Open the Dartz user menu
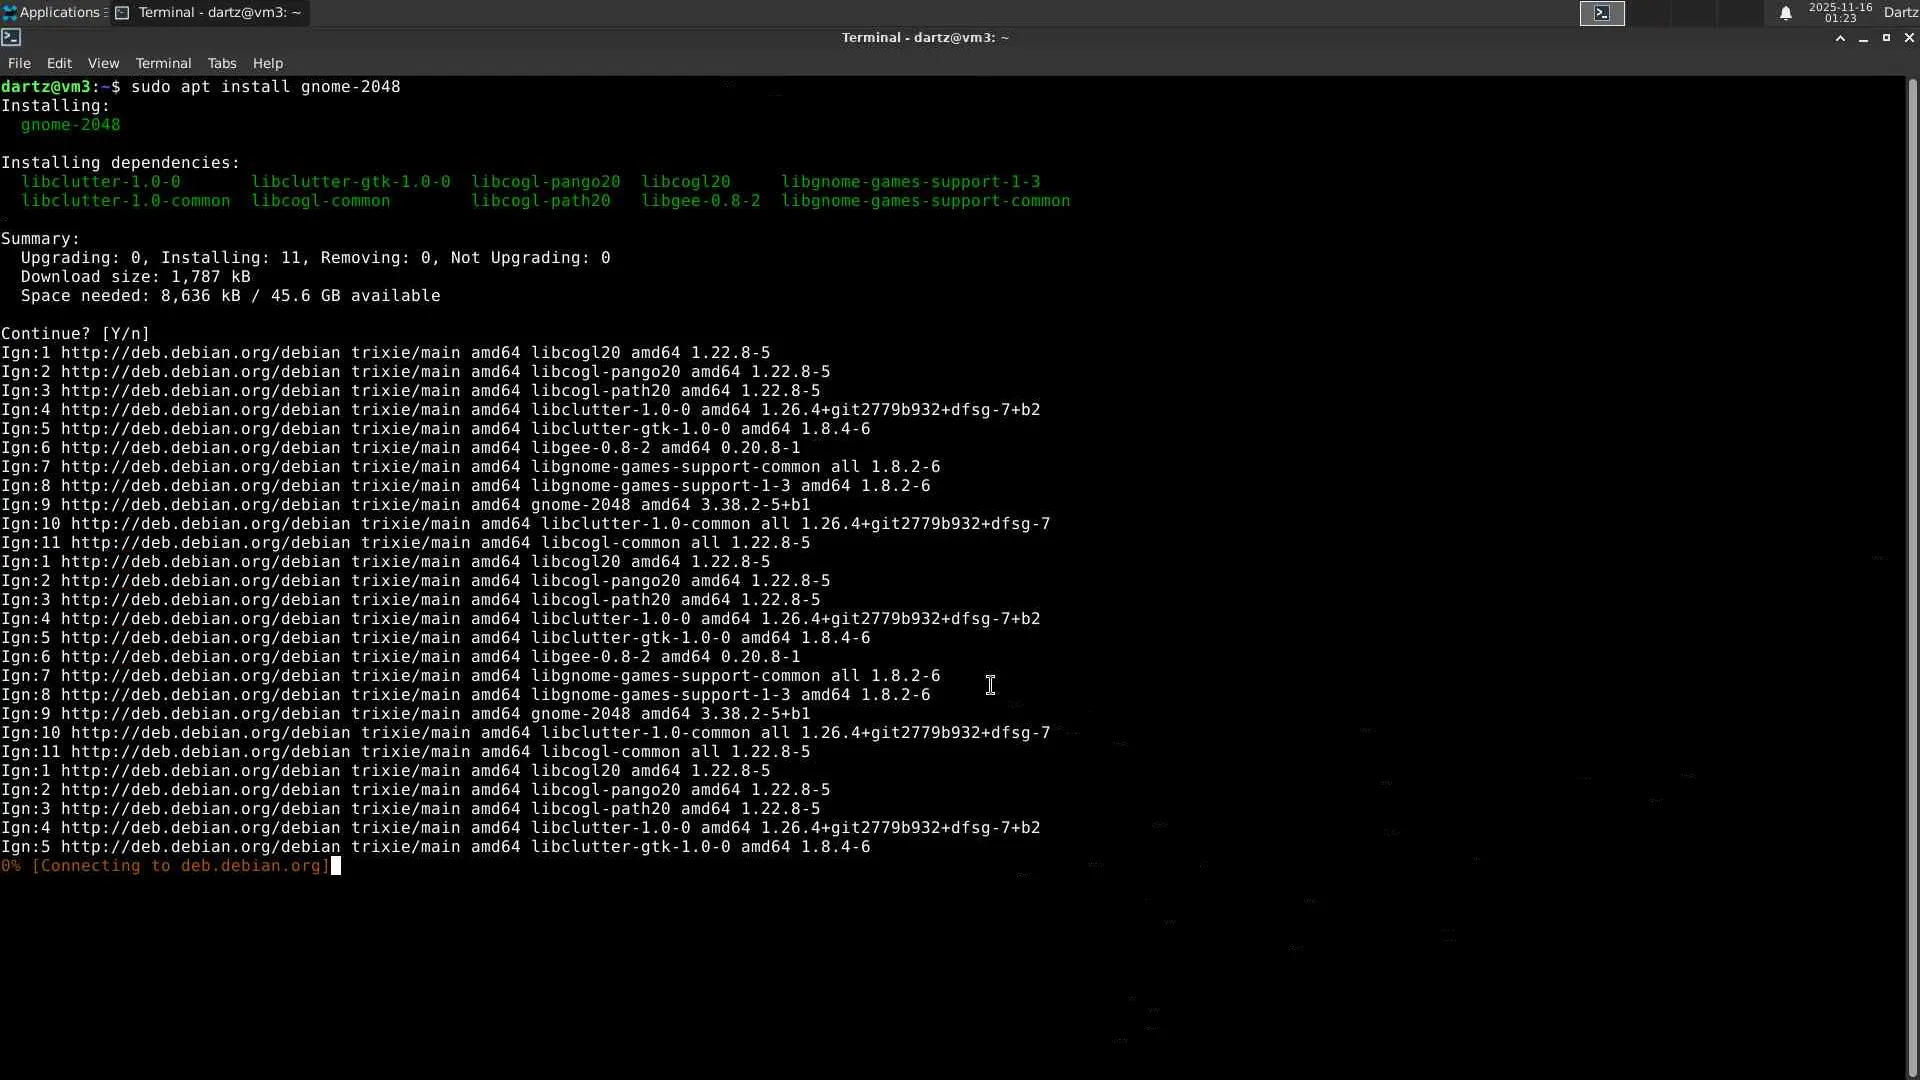The width and height of the screenshot is (1920, 1080). (1900, 12)
